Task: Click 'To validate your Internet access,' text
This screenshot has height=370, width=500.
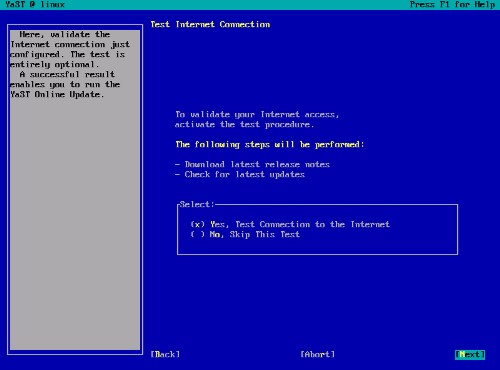Action: [x=257, y=114]
